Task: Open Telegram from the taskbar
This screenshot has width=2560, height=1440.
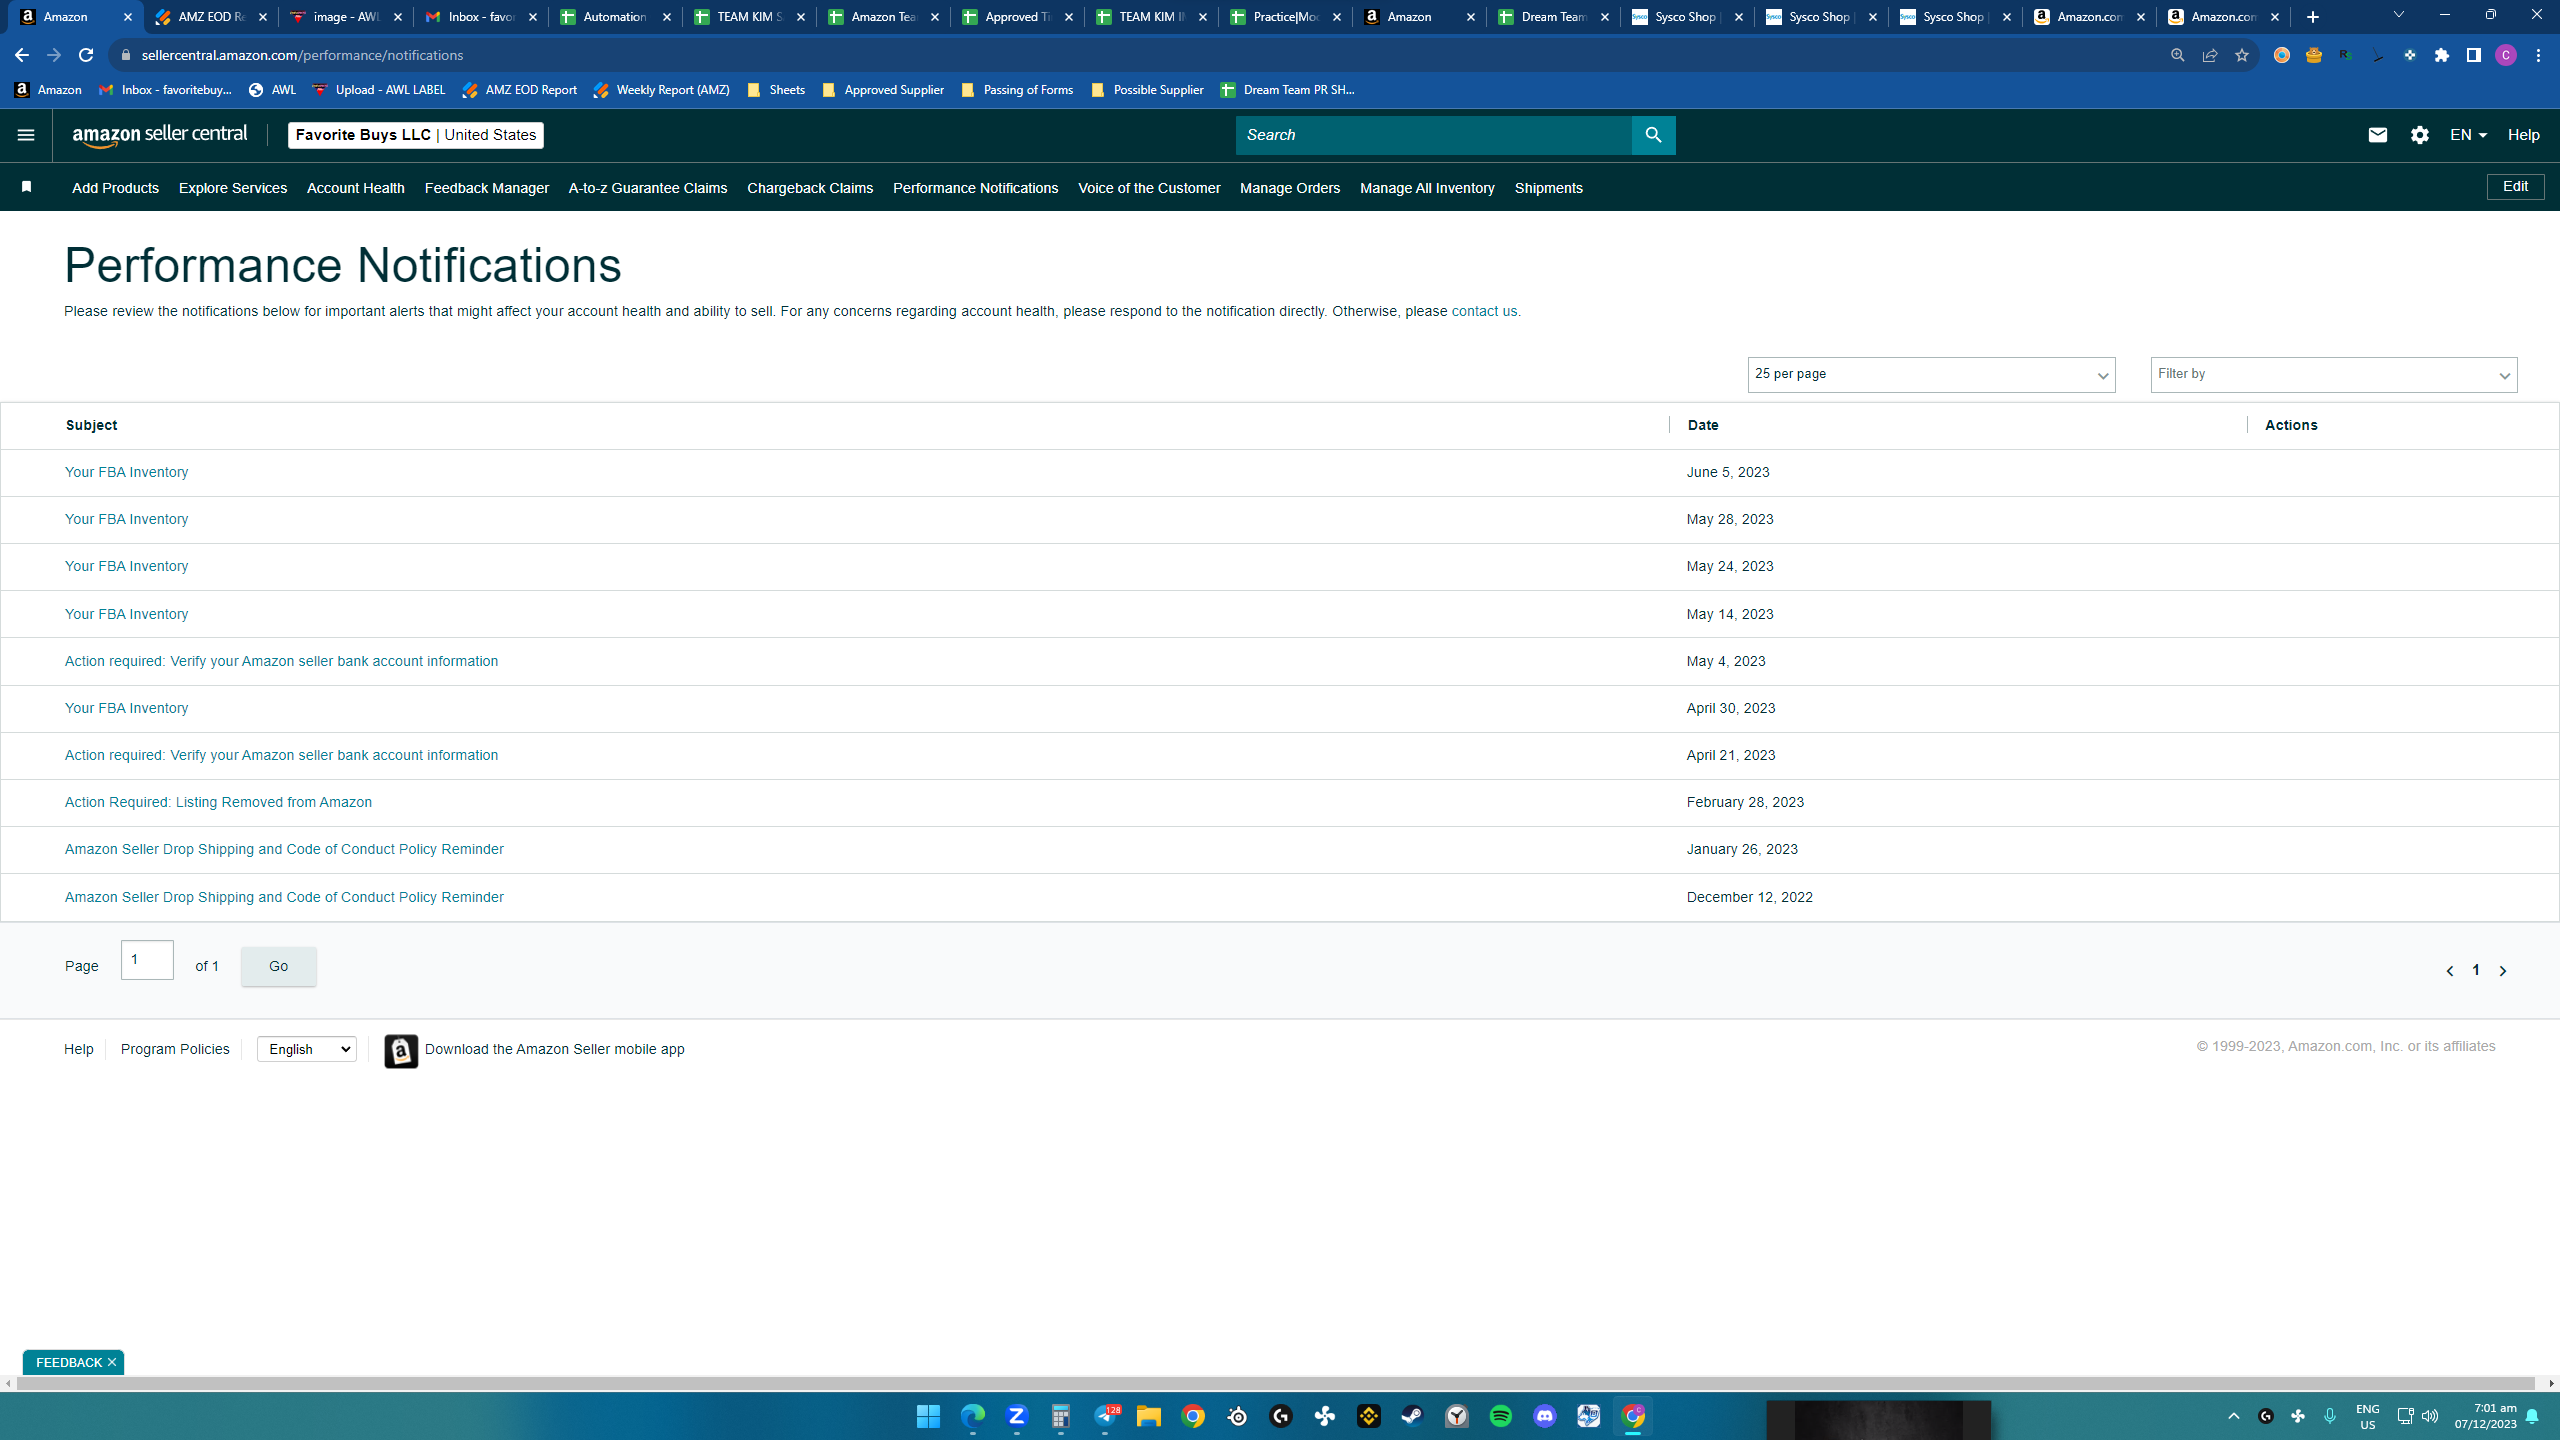Action: 1104,1416
